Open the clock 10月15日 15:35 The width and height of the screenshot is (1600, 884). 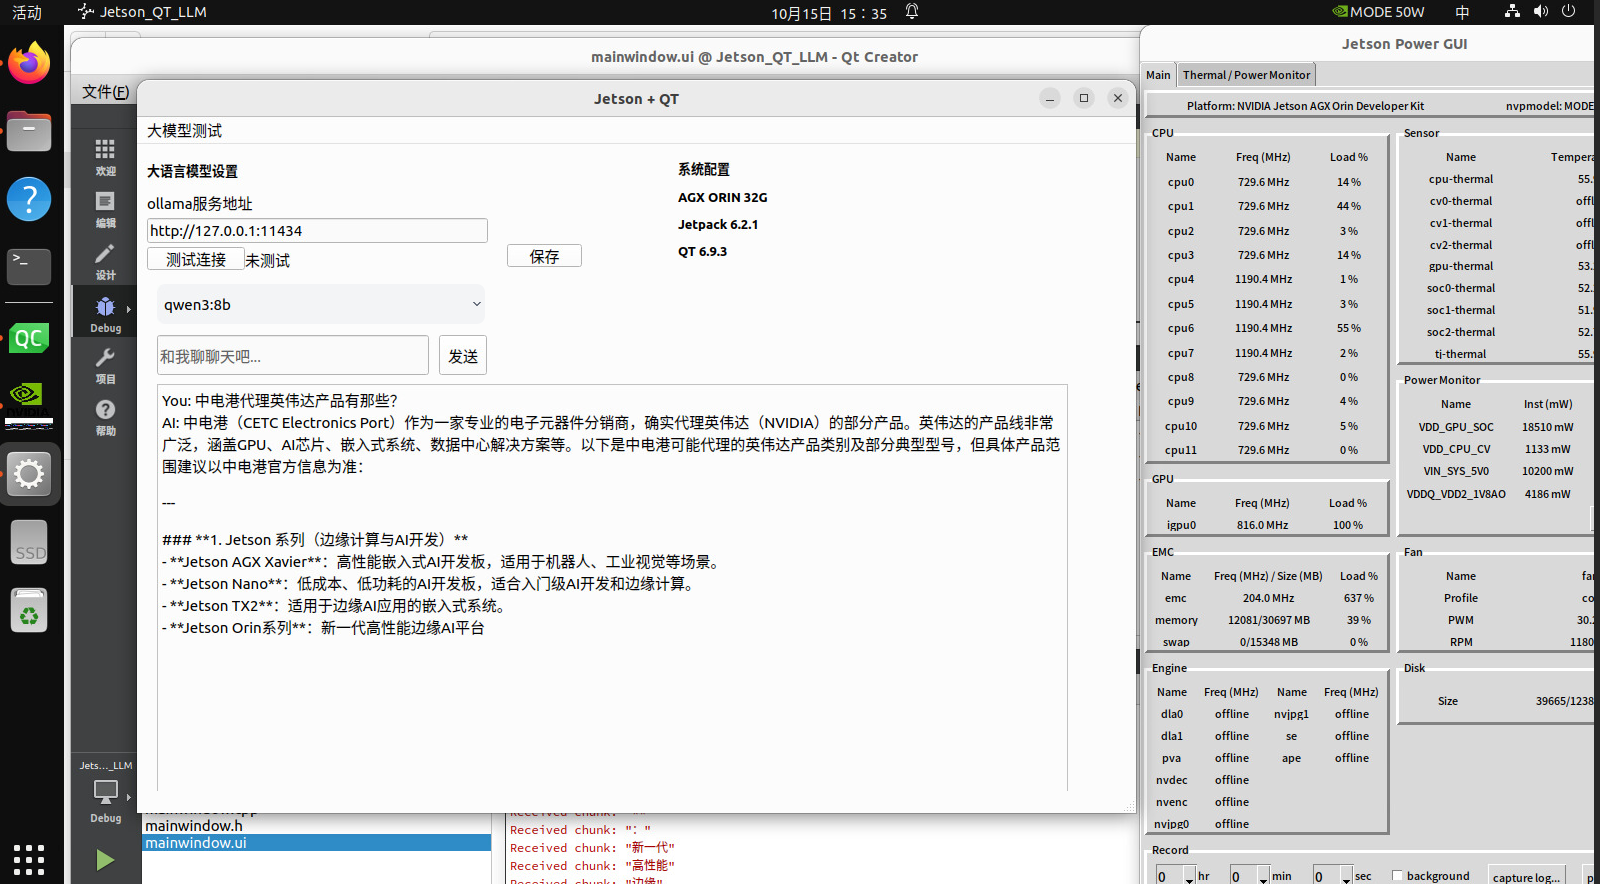pos(829,13)
